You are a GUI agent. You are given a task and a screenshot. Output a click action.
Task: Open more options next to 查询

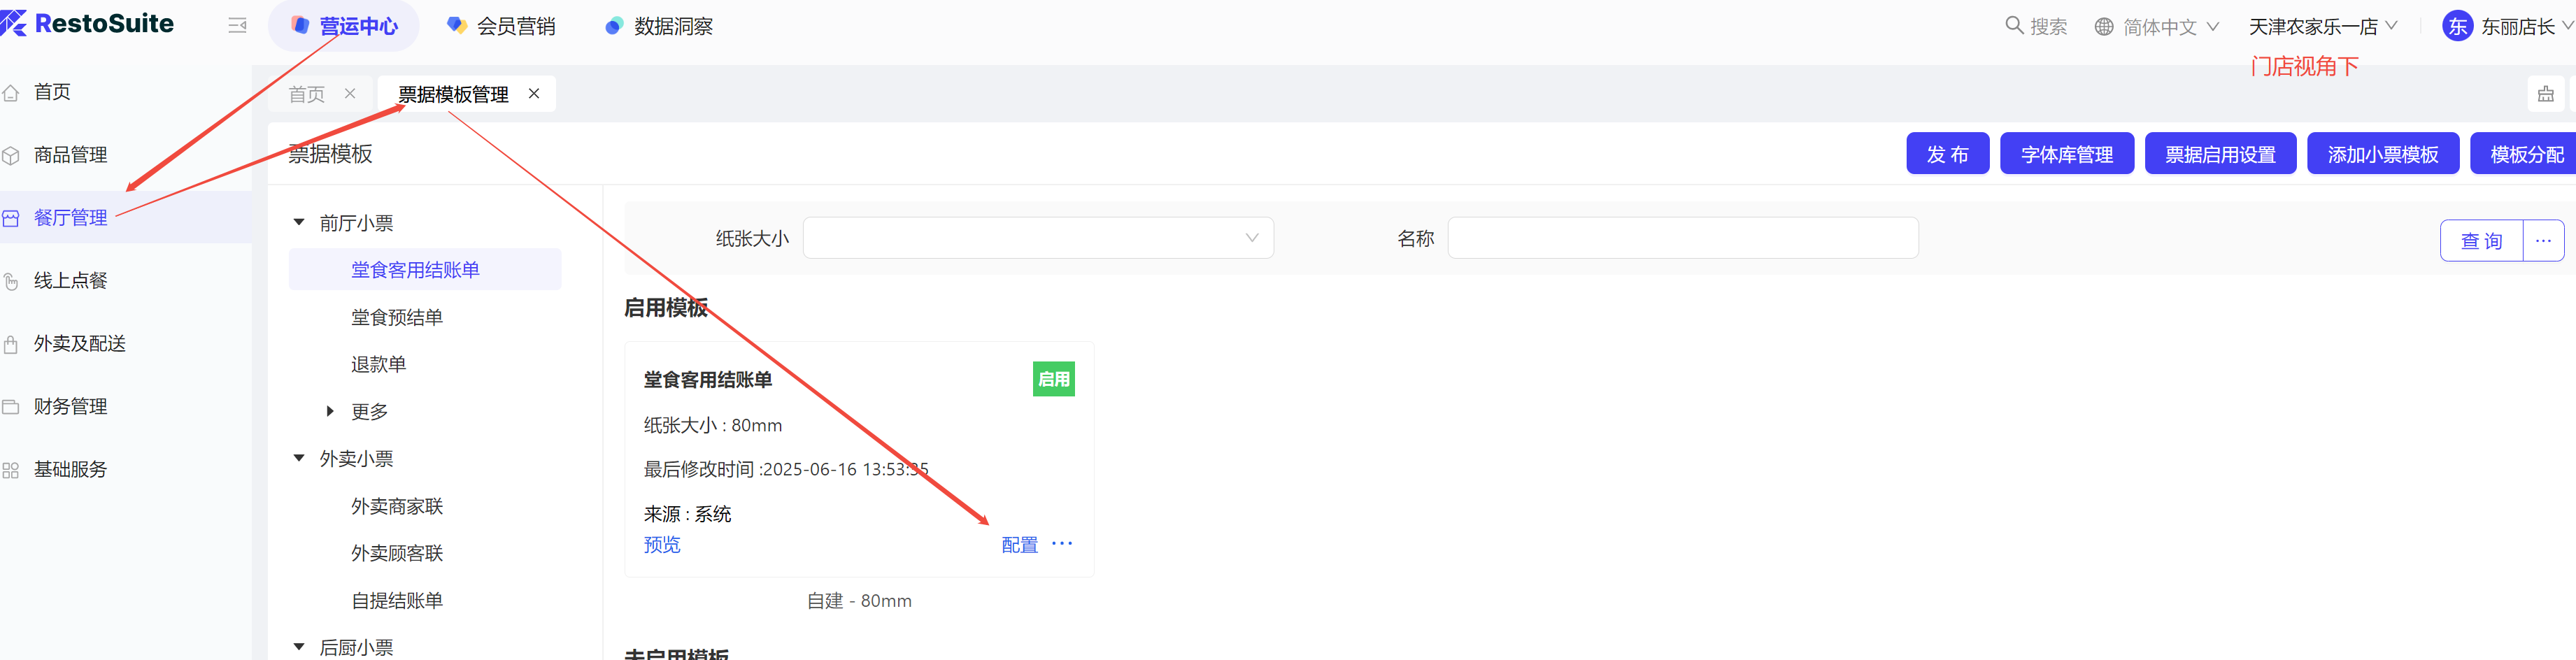click(x=2543, y=241)
